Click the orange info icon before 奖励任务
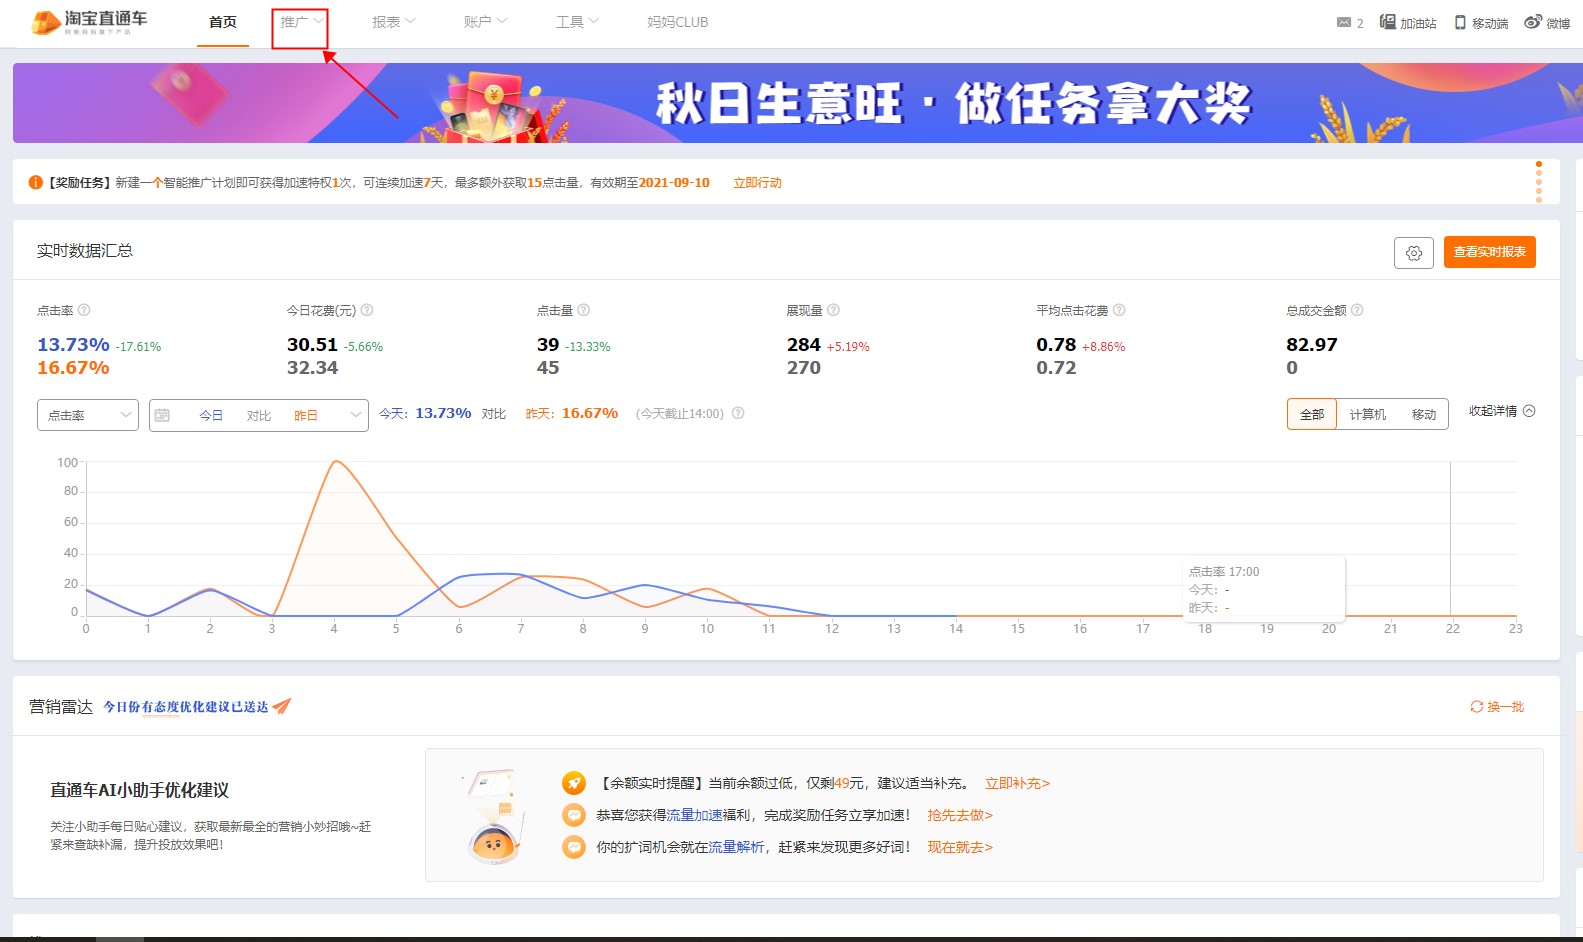Screen dimensions: 1583x942 (36, 182)
